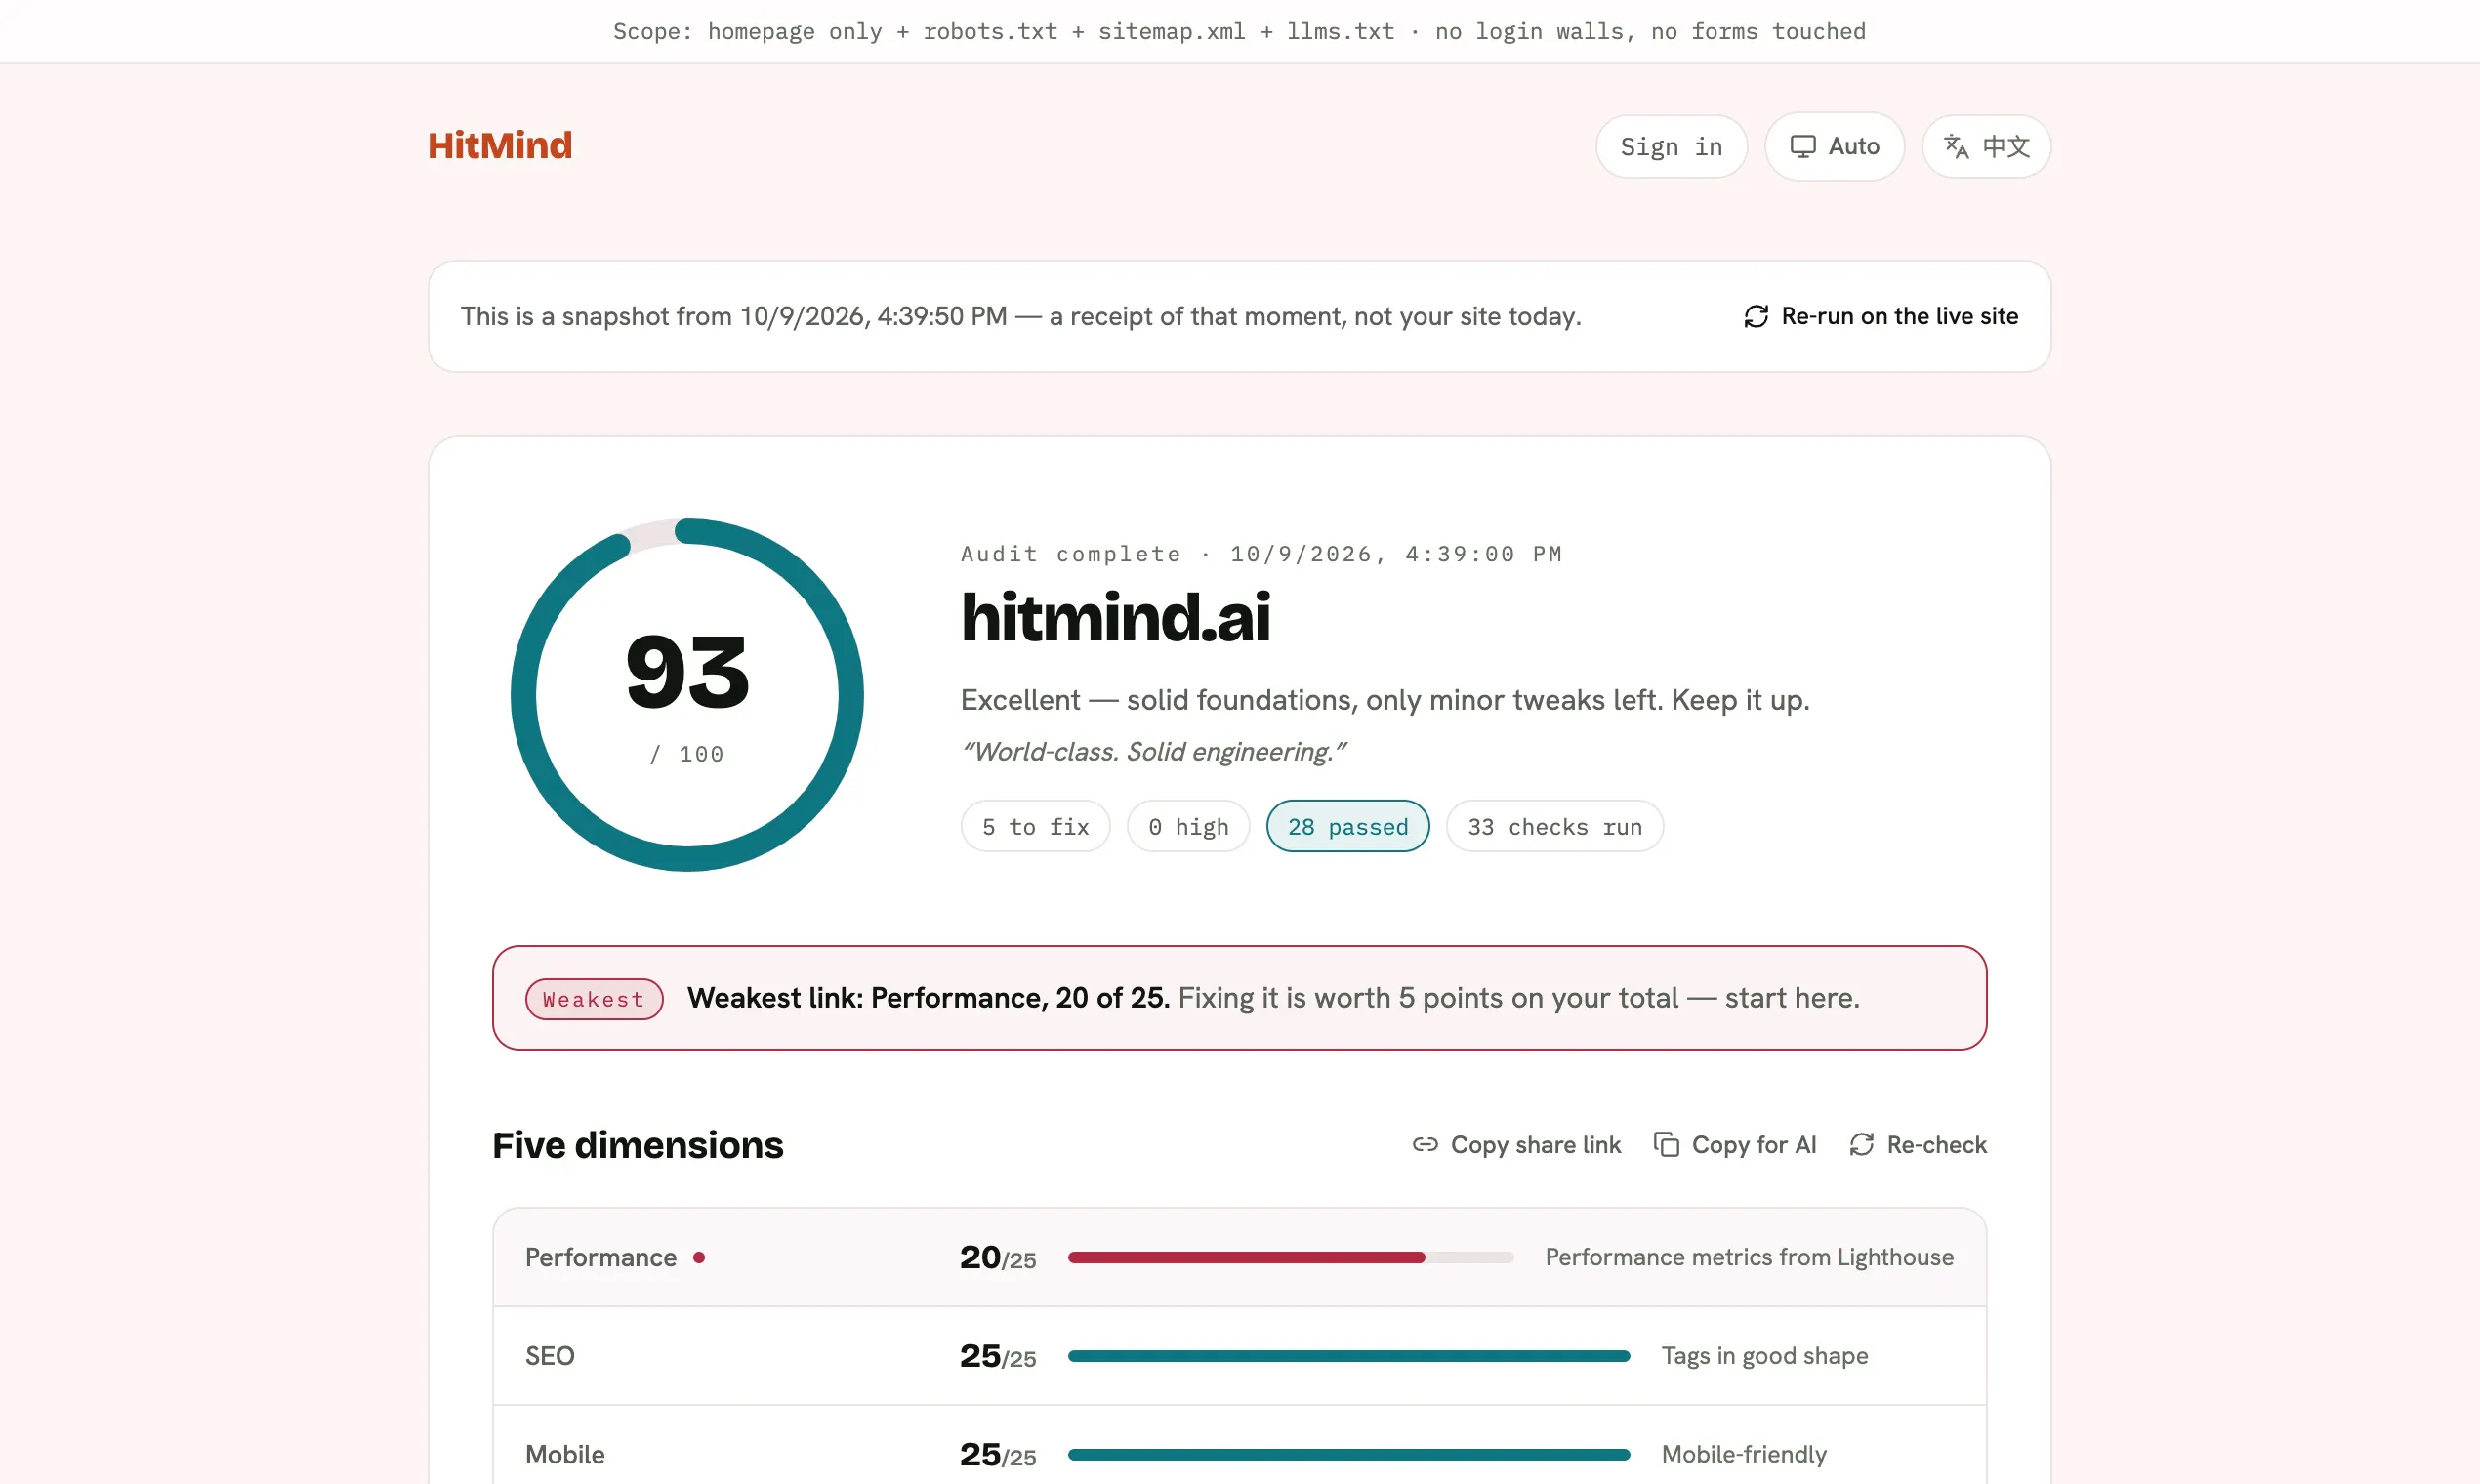
Task: Click the 'Audit complete' timestamp line
Action: [1261, 554]
